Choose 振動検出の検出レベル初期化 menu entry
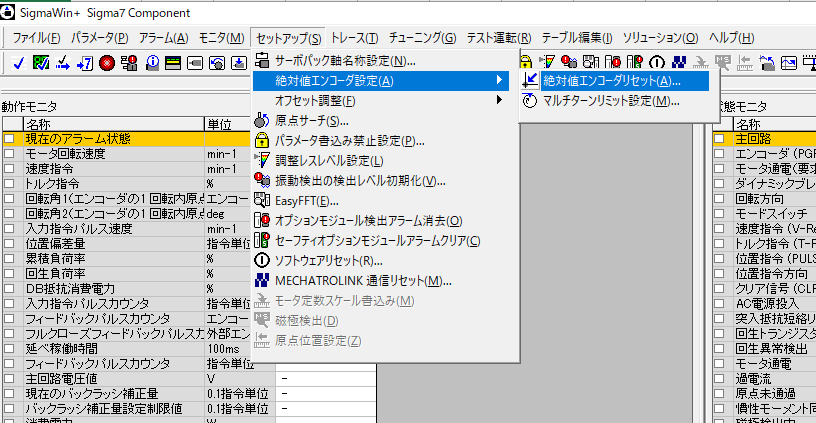Viewport: 816px width, 423px height. point(380,181)
